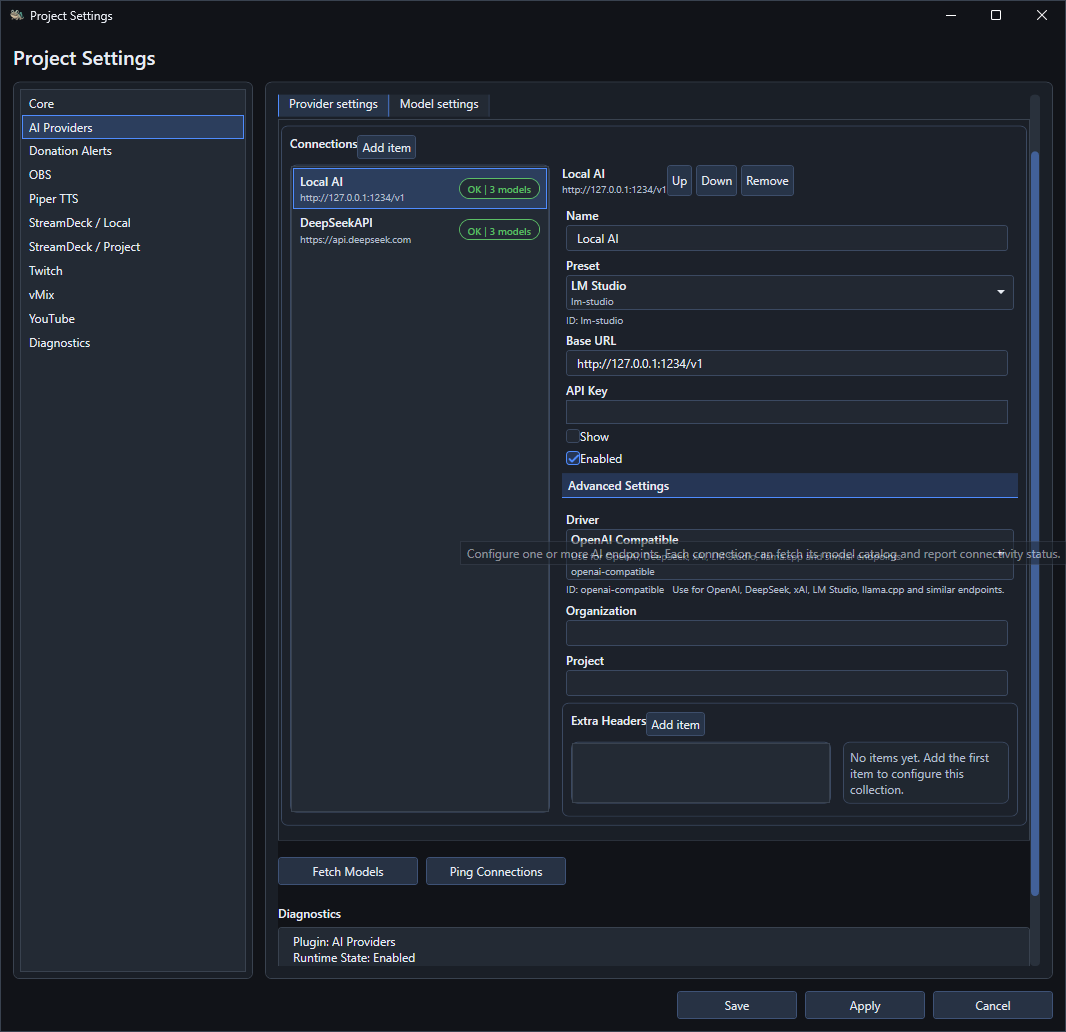Viewport: 1066px width, 1032px height.
Task: Apply the settings changes
Action: [865, 1005]
